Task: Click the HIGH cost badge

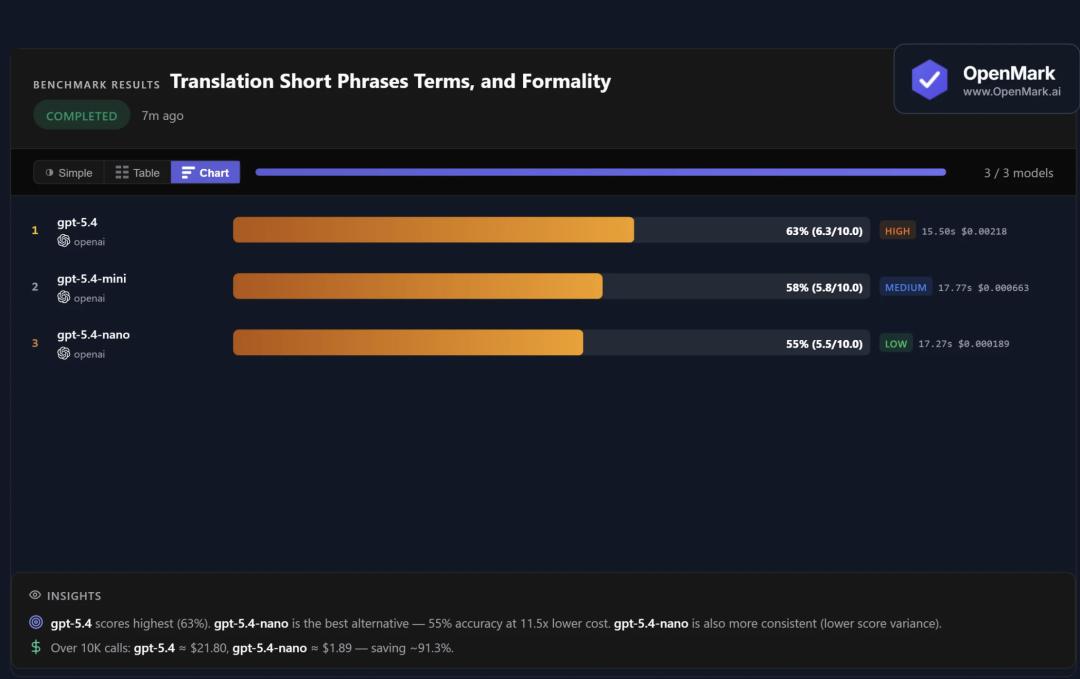Action: pos(897,231)
